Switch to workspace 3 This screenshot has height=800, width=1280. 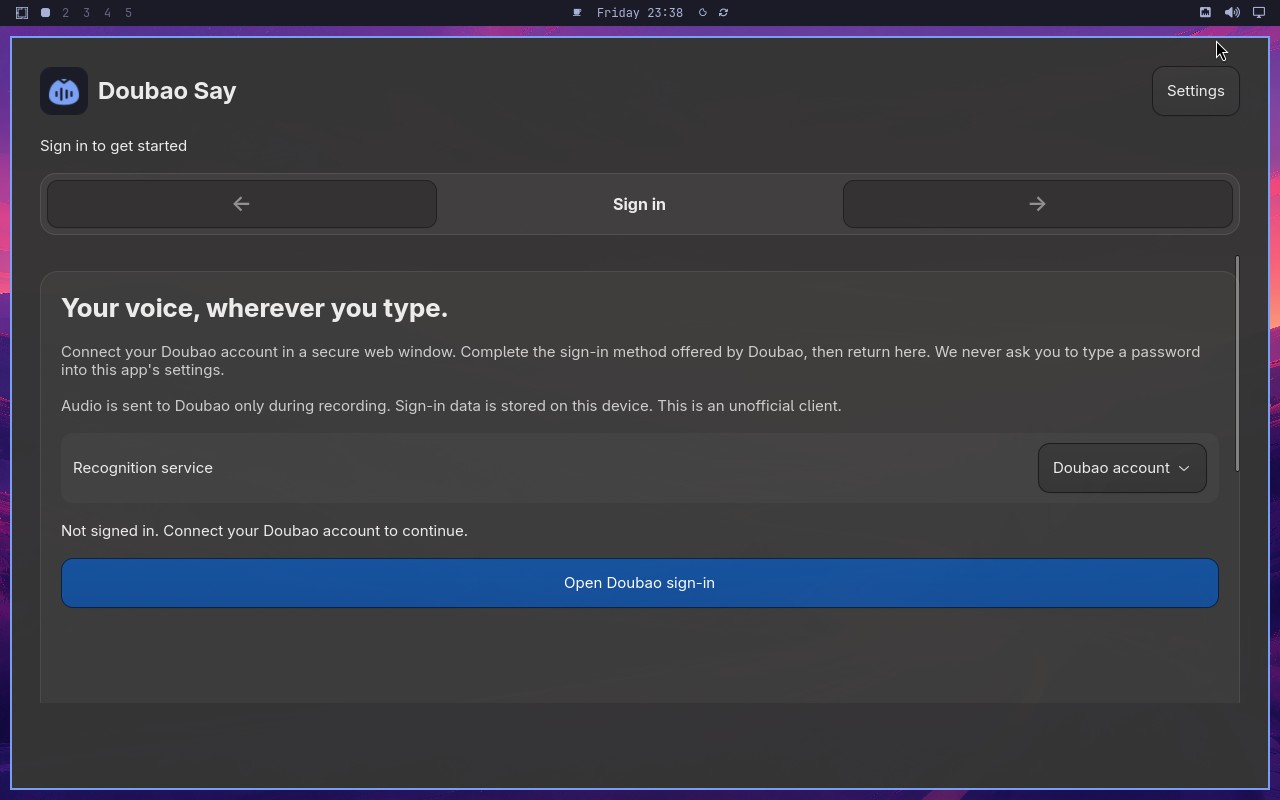point(87,13)
